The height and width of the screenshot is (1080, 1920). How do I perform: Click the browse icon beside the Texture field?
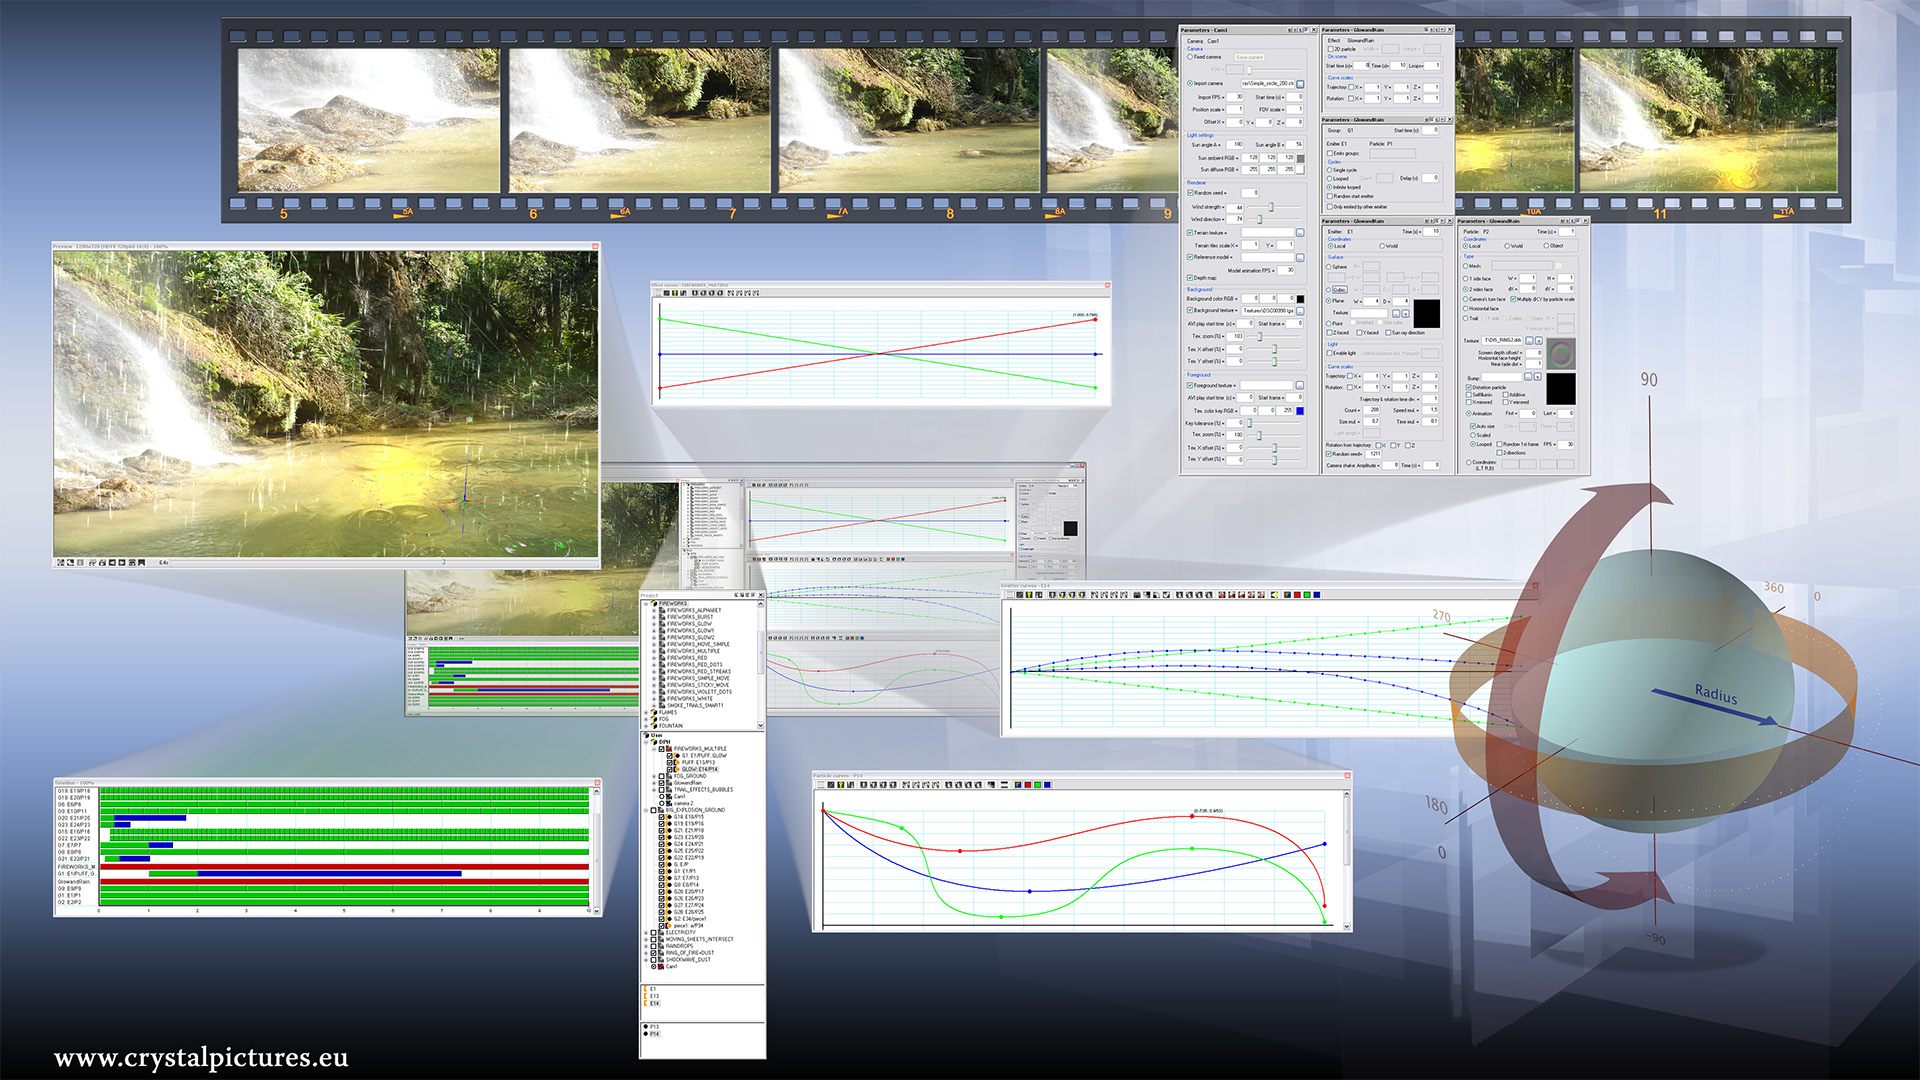1529,341
